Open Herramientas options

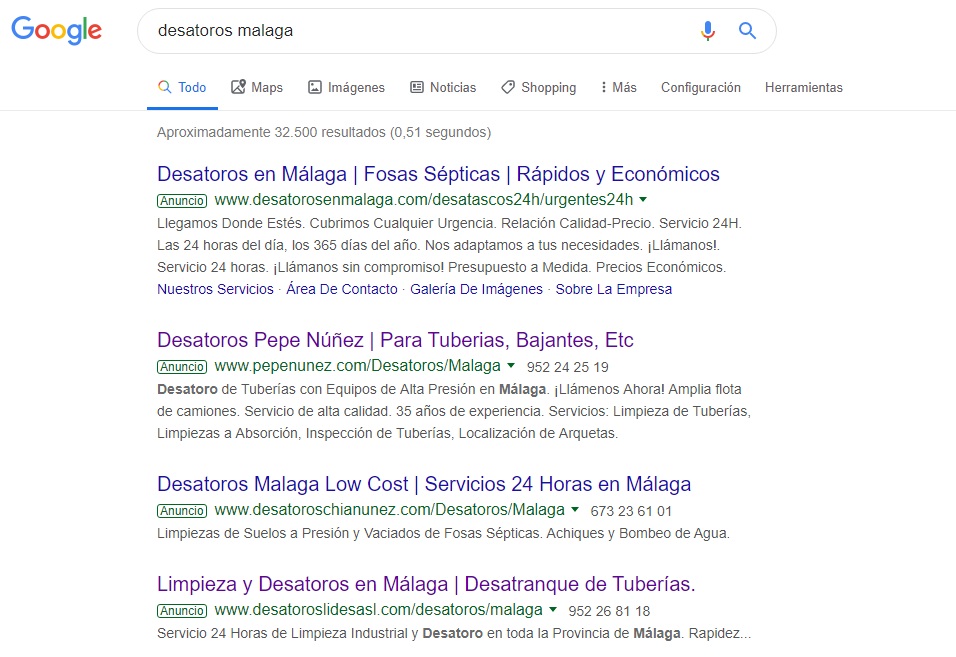click(x=804, y=87)
